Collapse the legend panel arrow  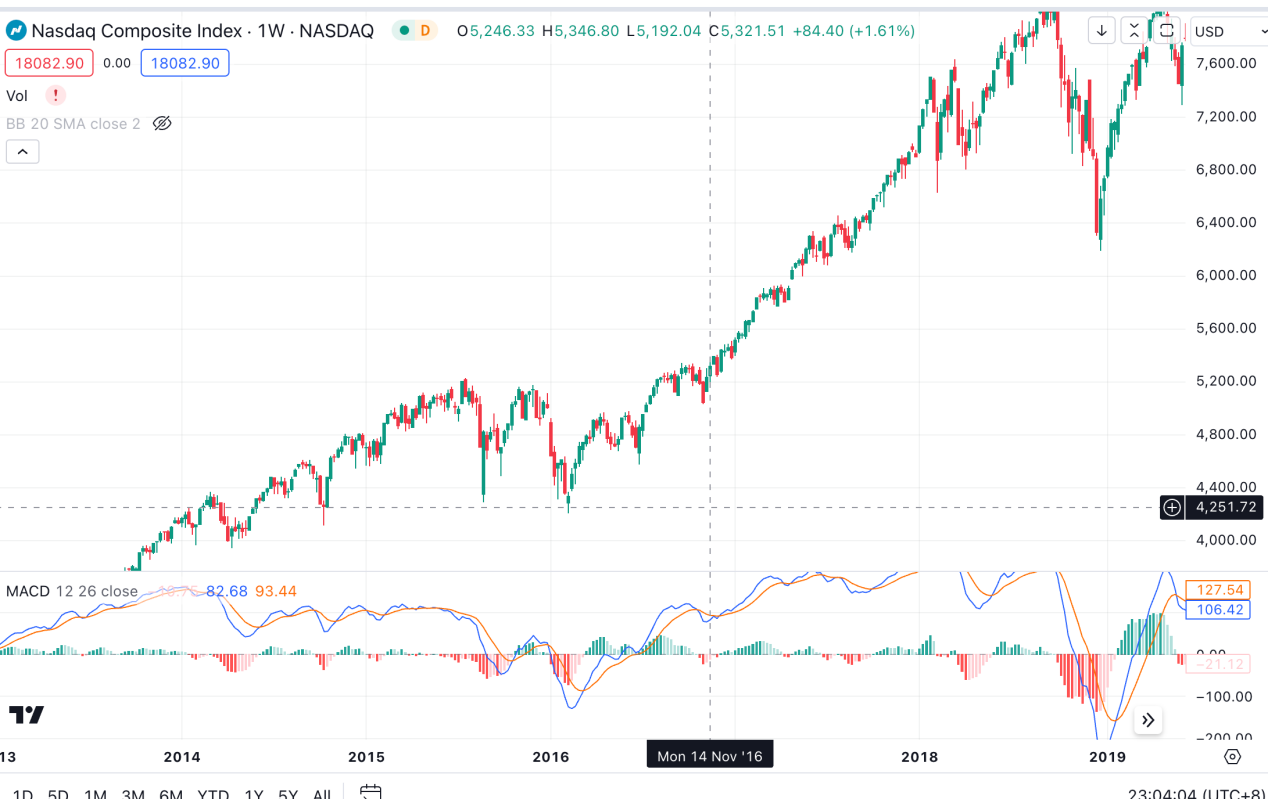(x=22, y=151)
